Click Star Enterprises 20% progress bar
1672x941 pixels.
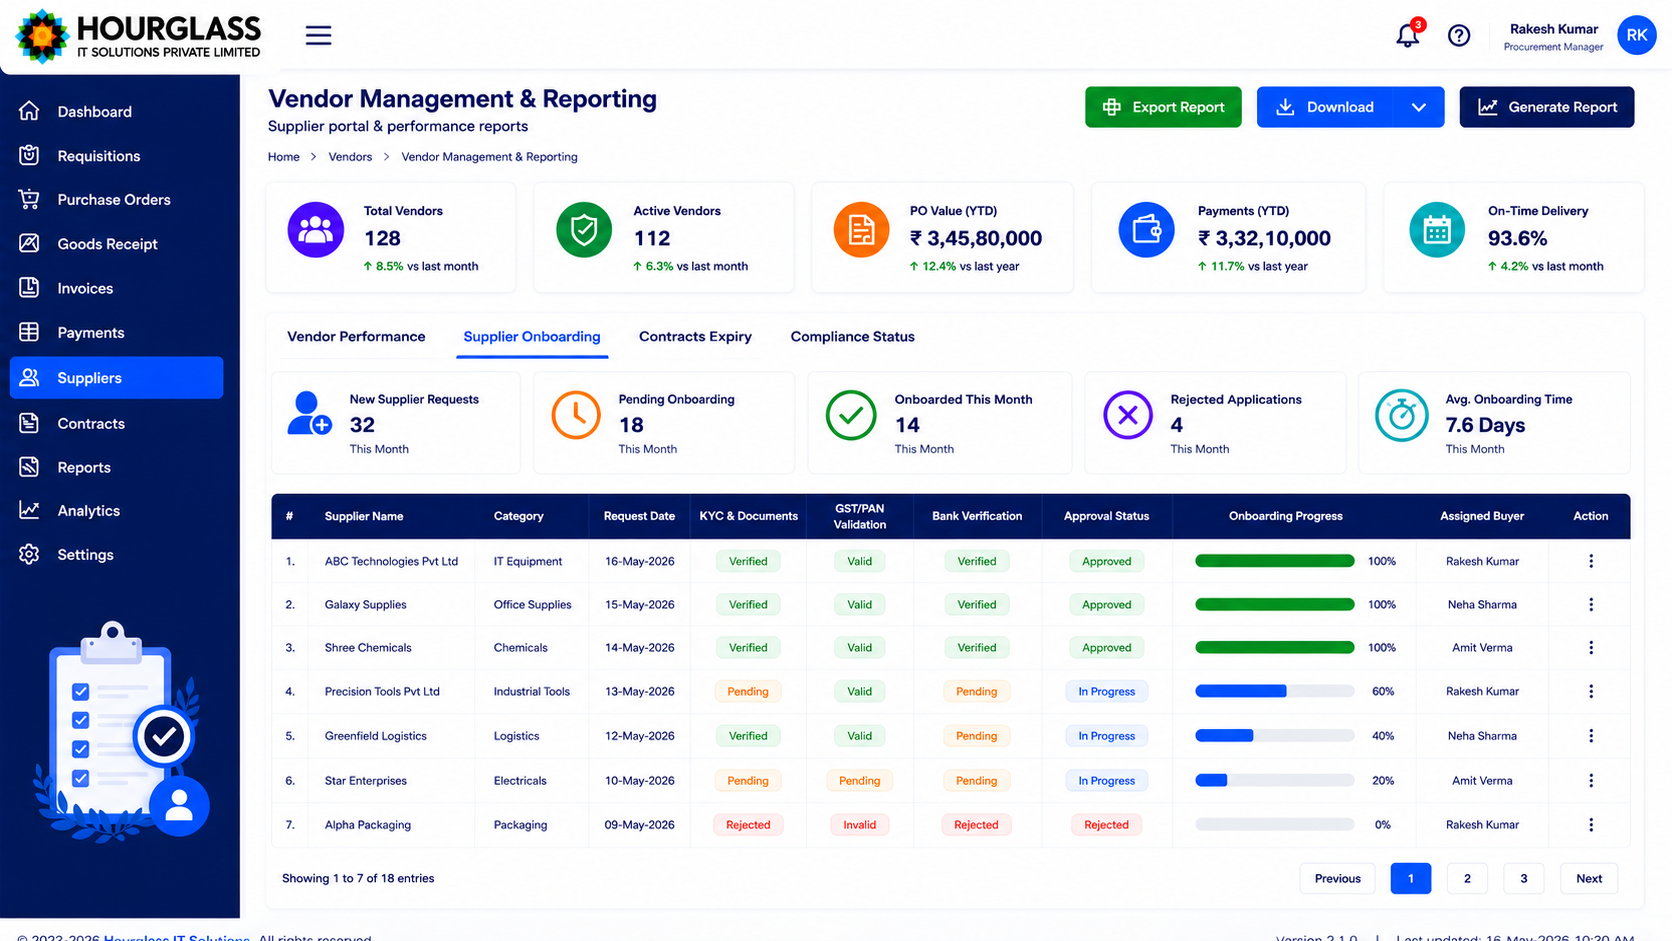(x=1275, y=780)
